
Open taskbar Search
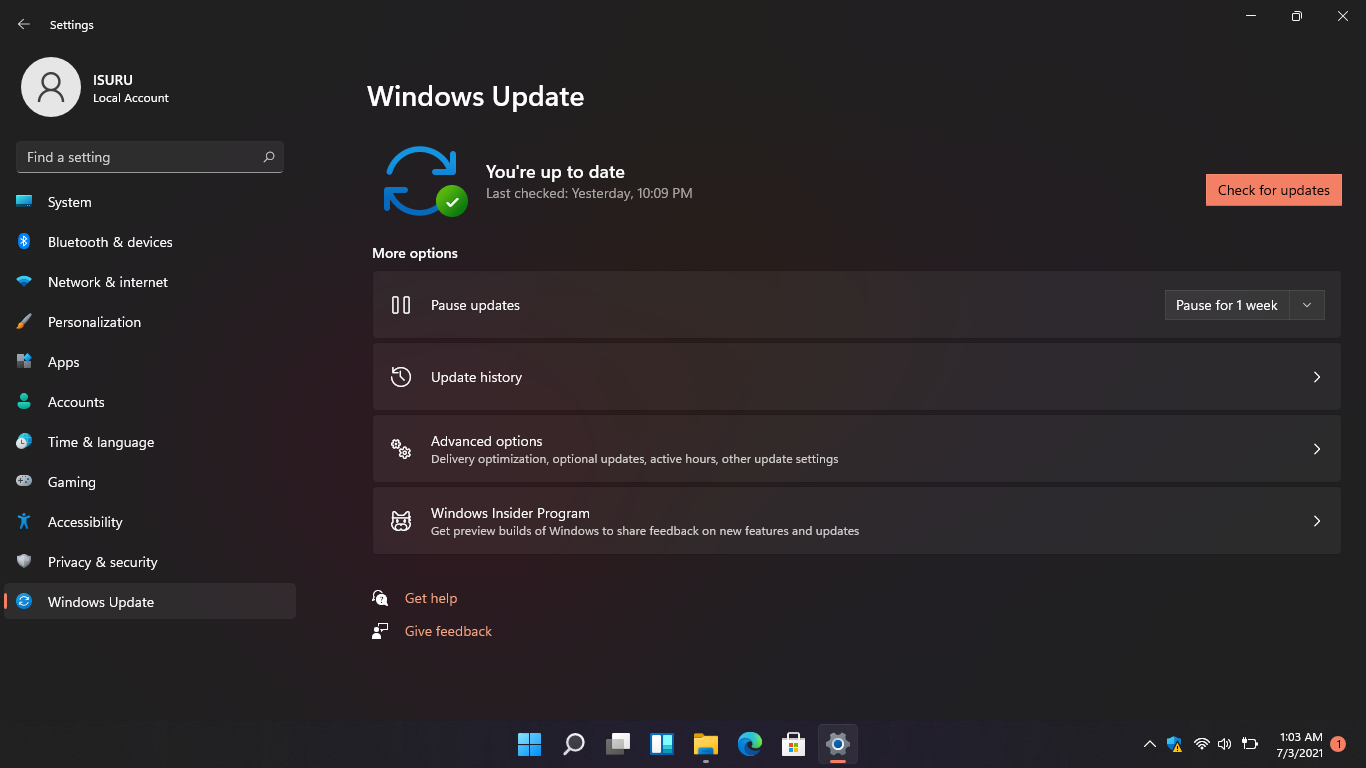point(574,744)
